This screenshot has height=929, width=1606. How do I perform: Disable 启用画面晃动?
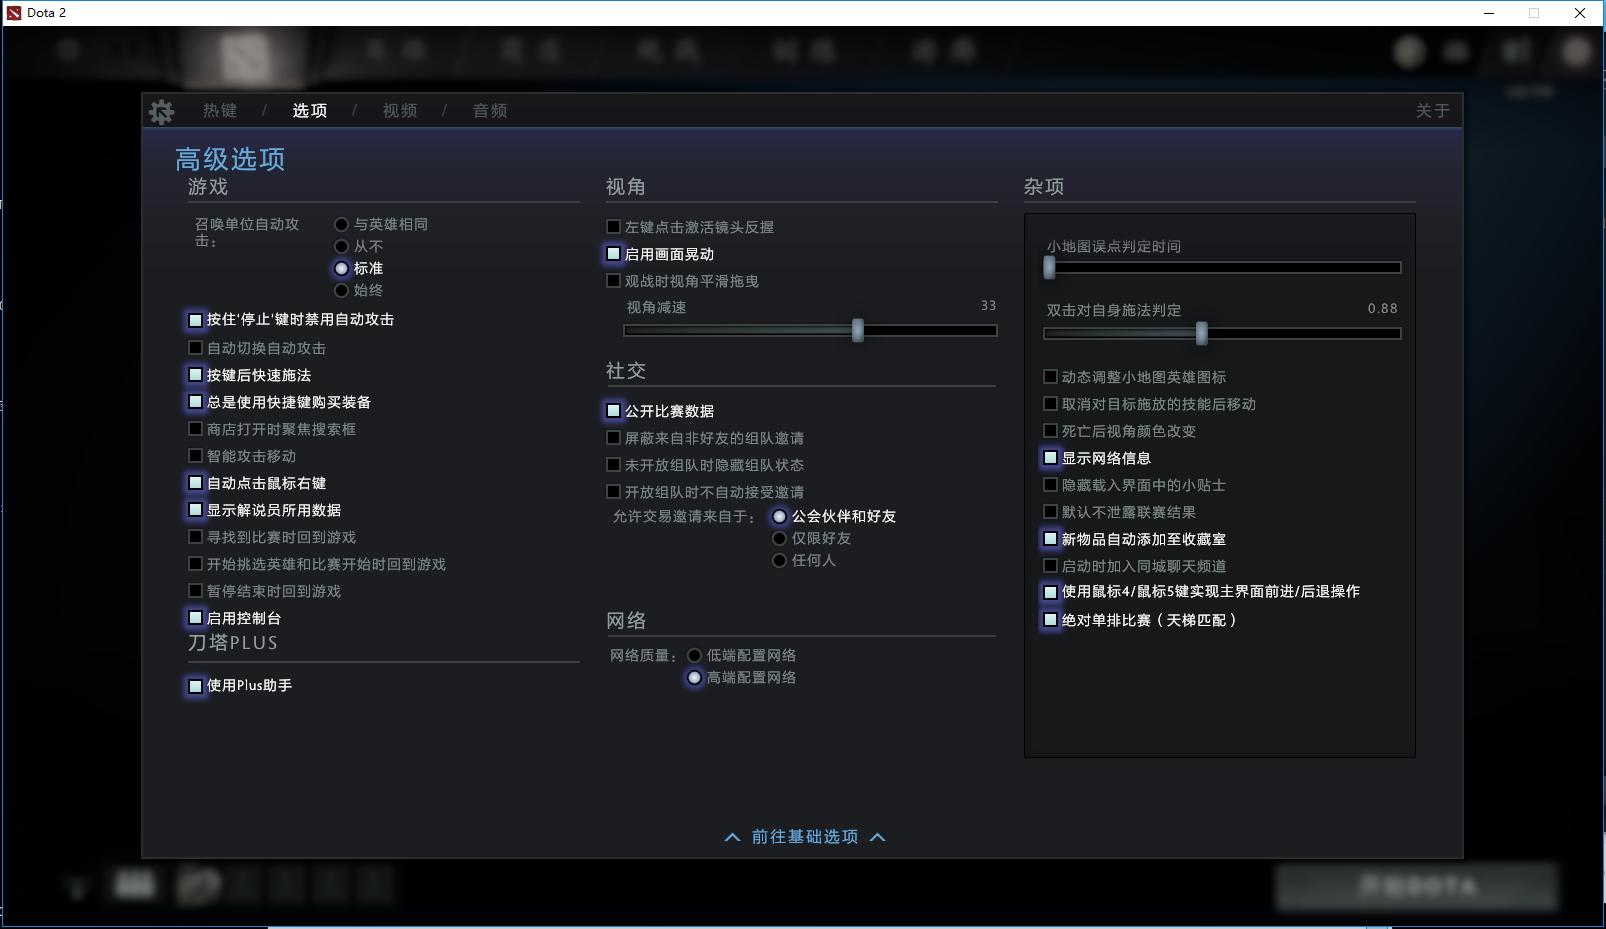coord(613,253)
